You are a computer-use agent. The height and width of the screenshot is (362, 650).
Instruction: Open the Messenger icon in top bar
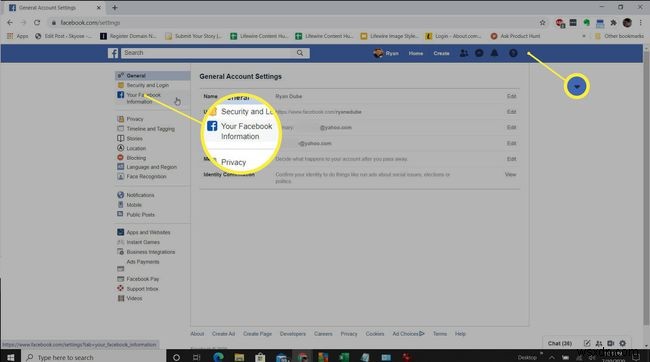tap(479, 53)
